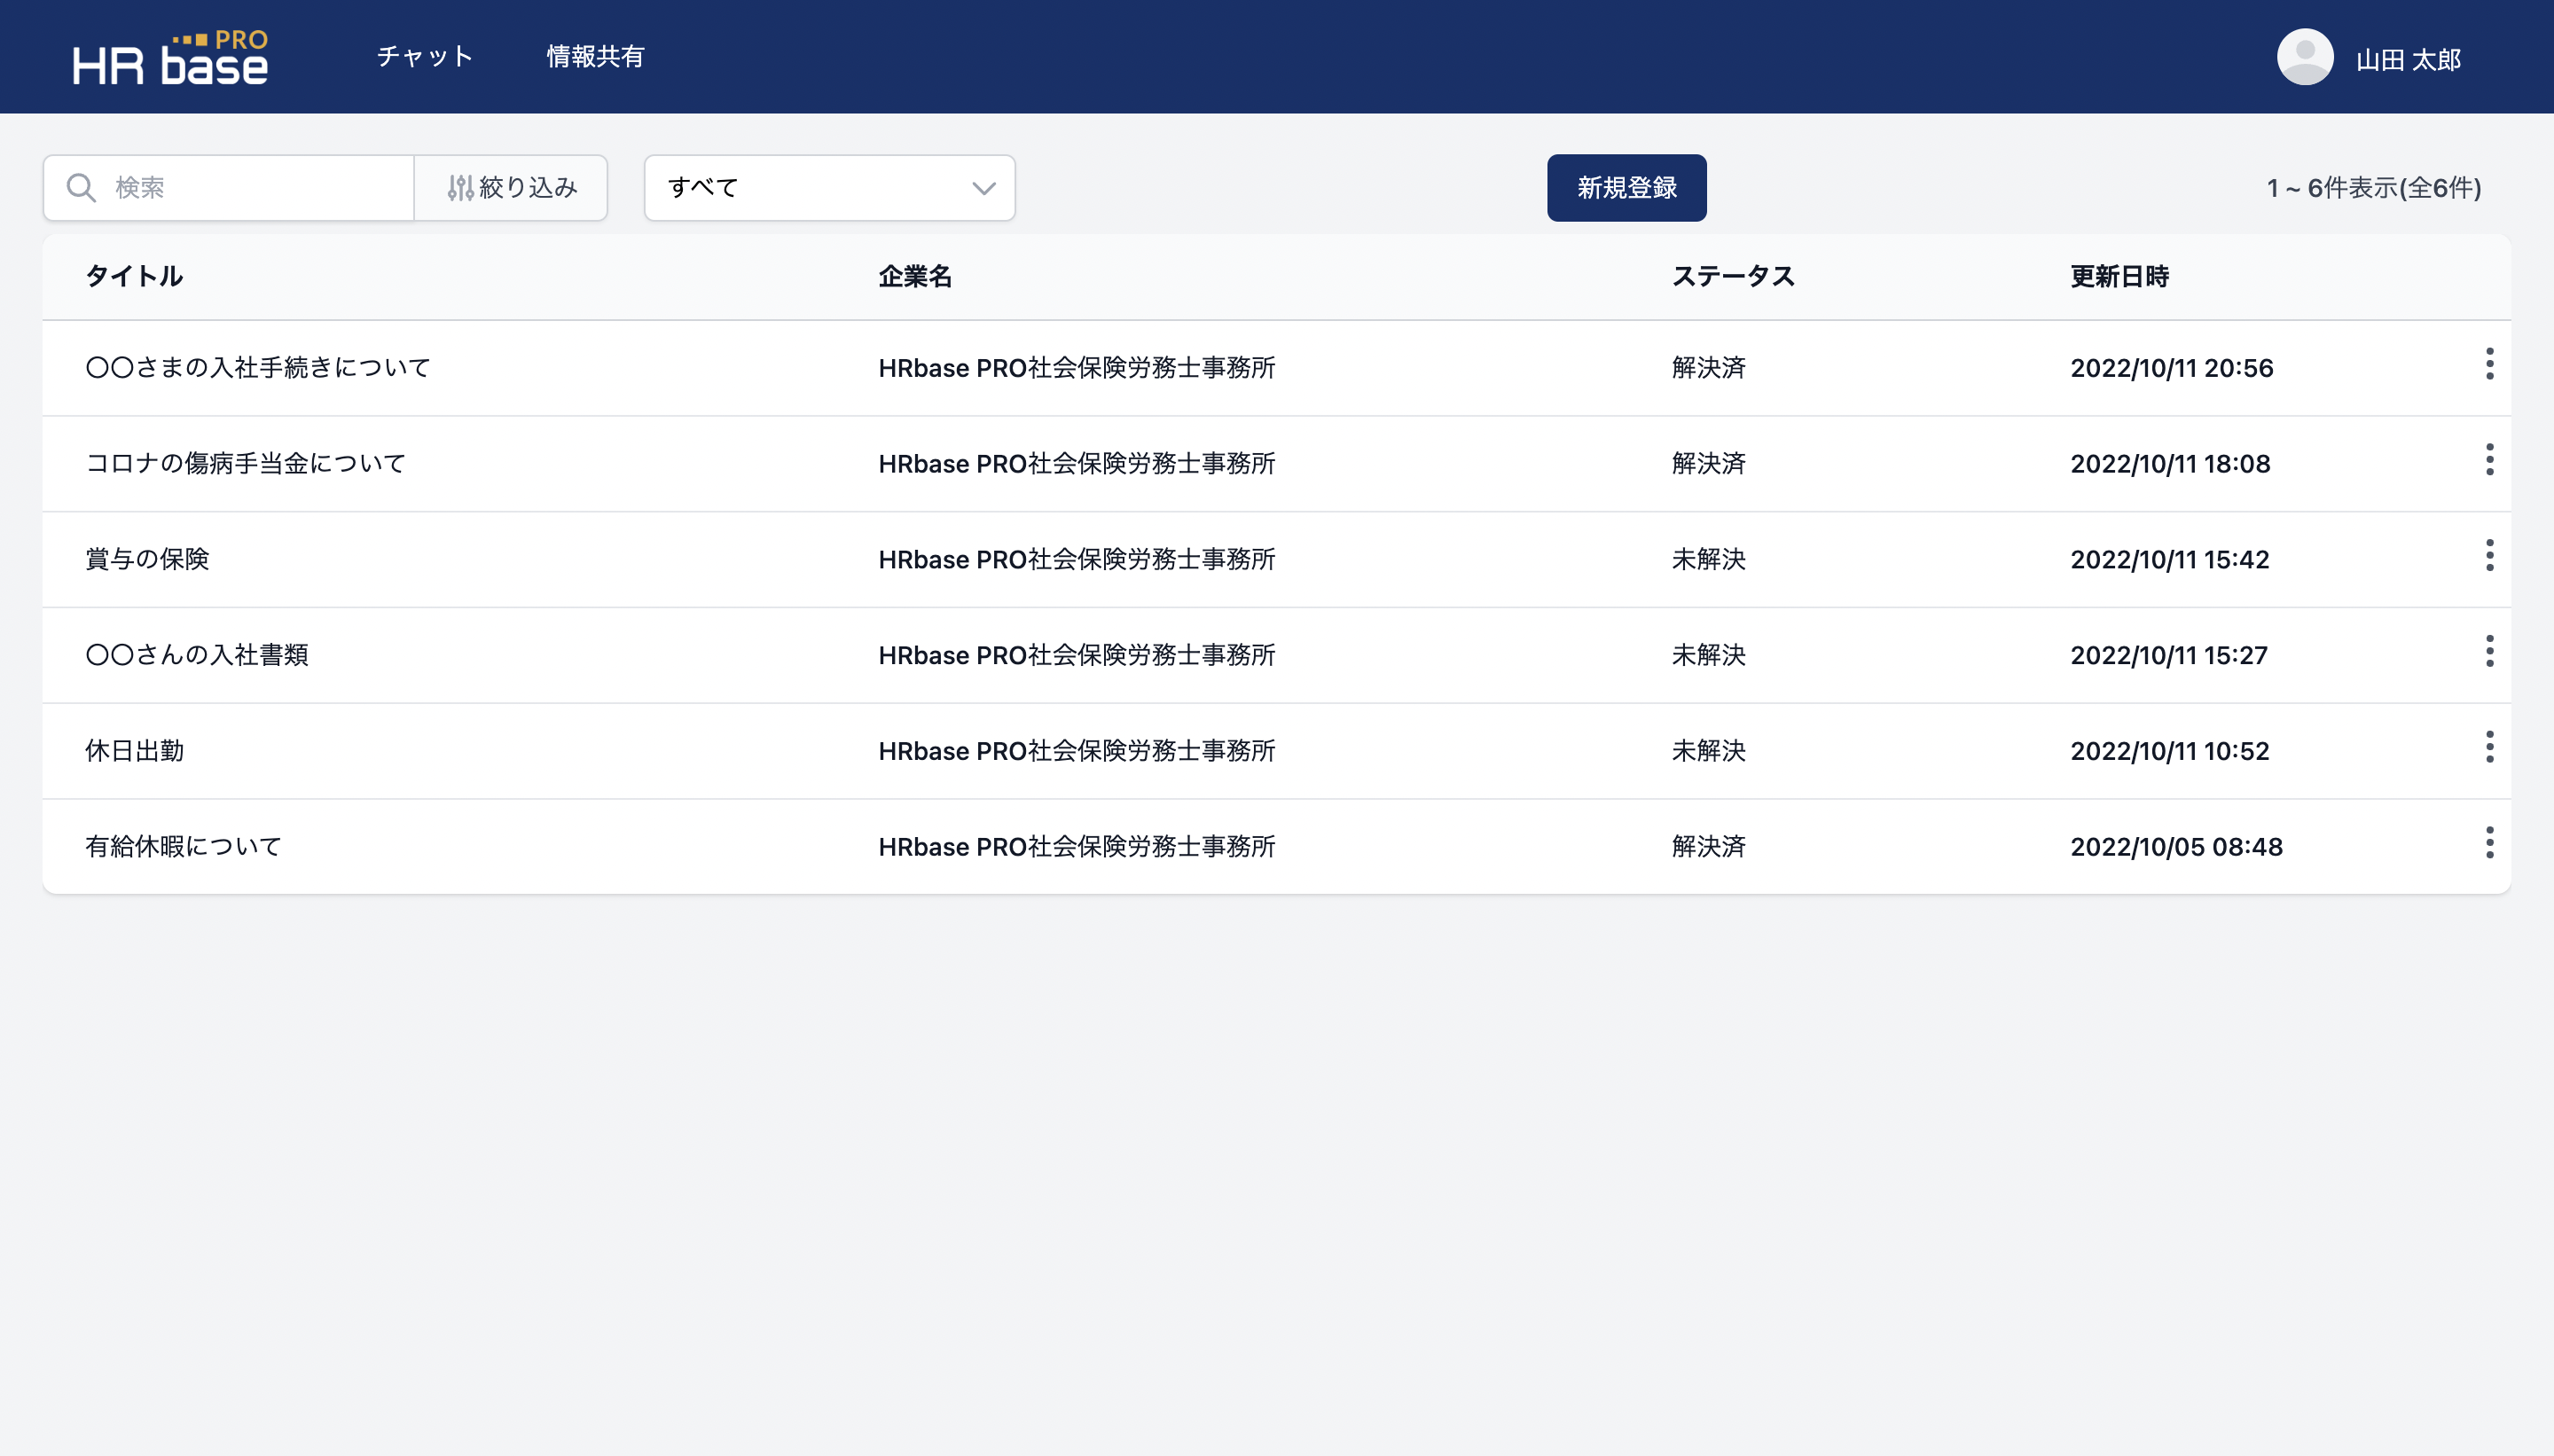The width and height of the screenshot is (2554, 1456).
Task: Click the date 2022/10/05 08:48
Action: click(x=2176, y=847)
